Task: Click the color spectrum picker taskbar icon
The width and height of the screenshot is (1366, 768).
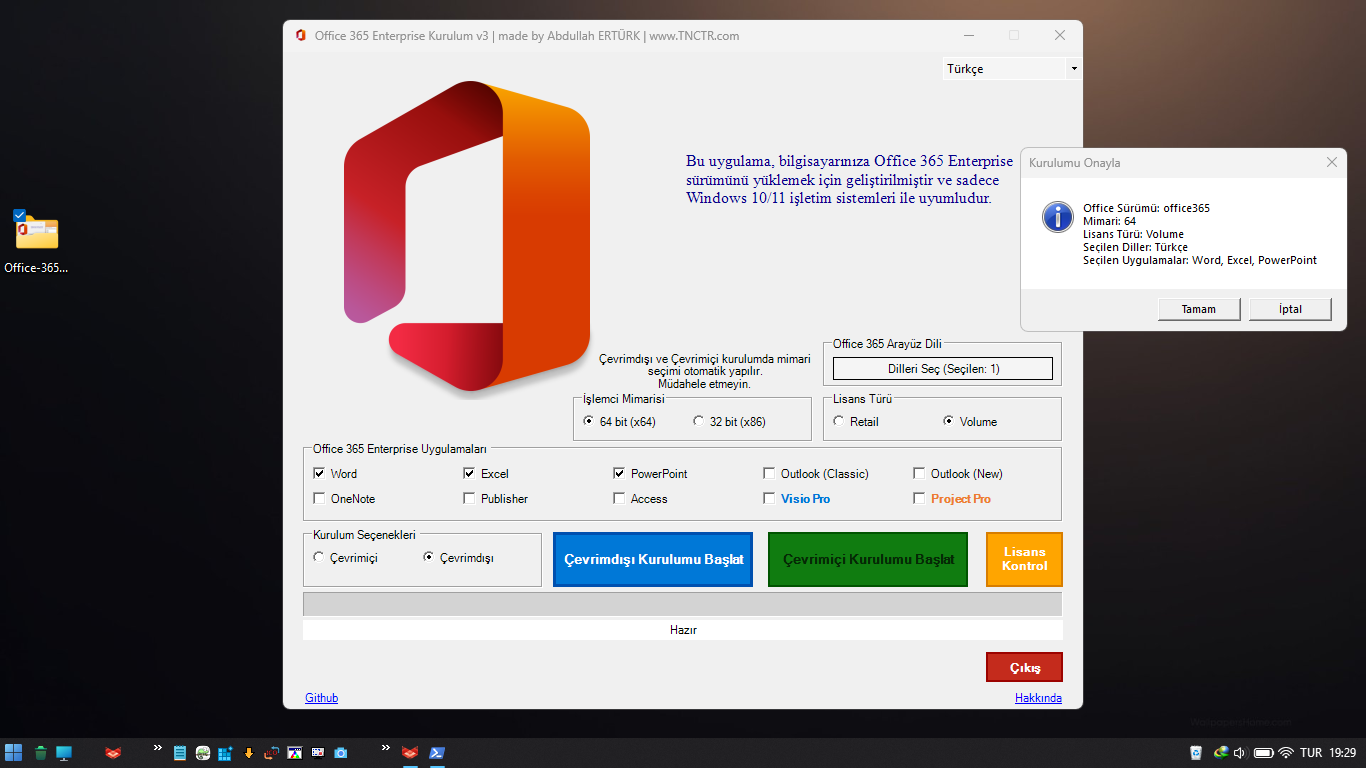Action: point(295,753)
